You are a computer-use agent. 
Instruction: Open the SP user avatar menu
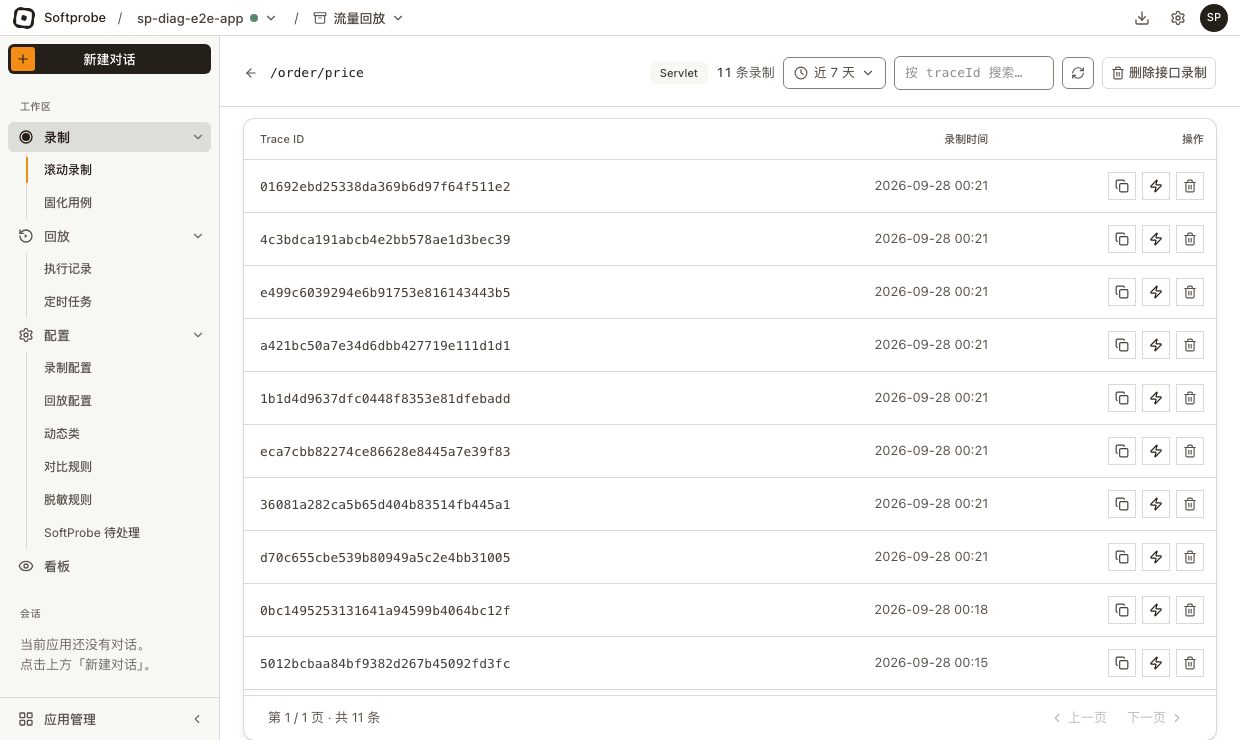click(x=1214, y=18)
